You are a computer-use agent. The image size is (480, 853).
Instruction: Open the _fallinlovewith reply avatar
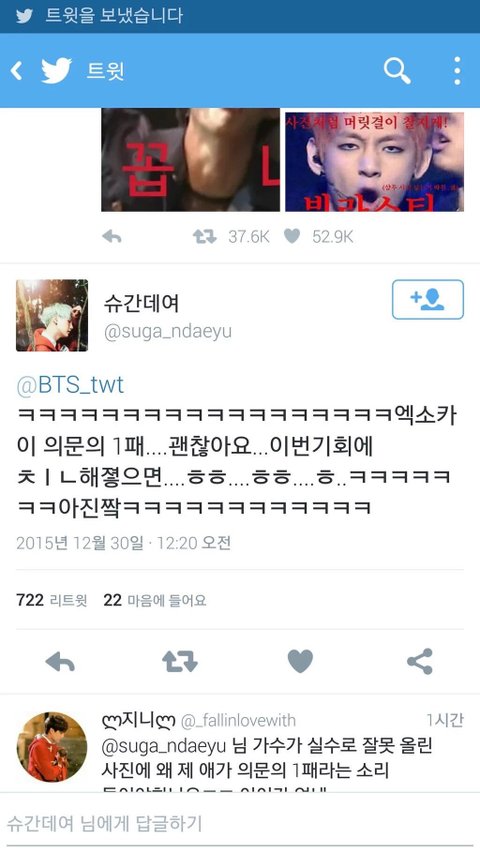52,747
